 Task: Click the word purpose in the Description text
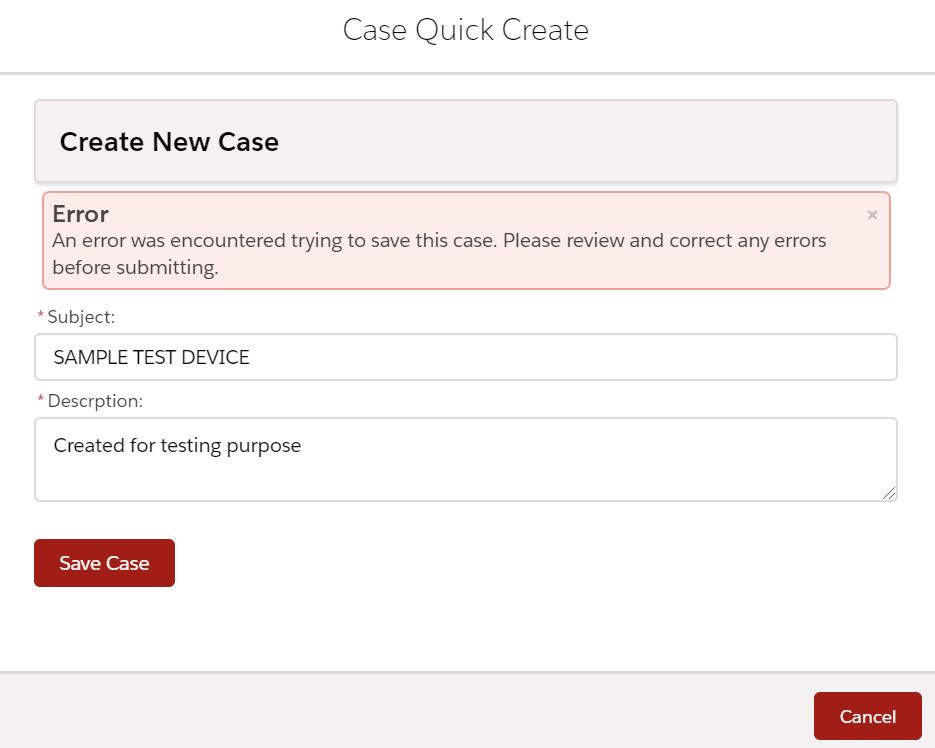coord(265,445)
